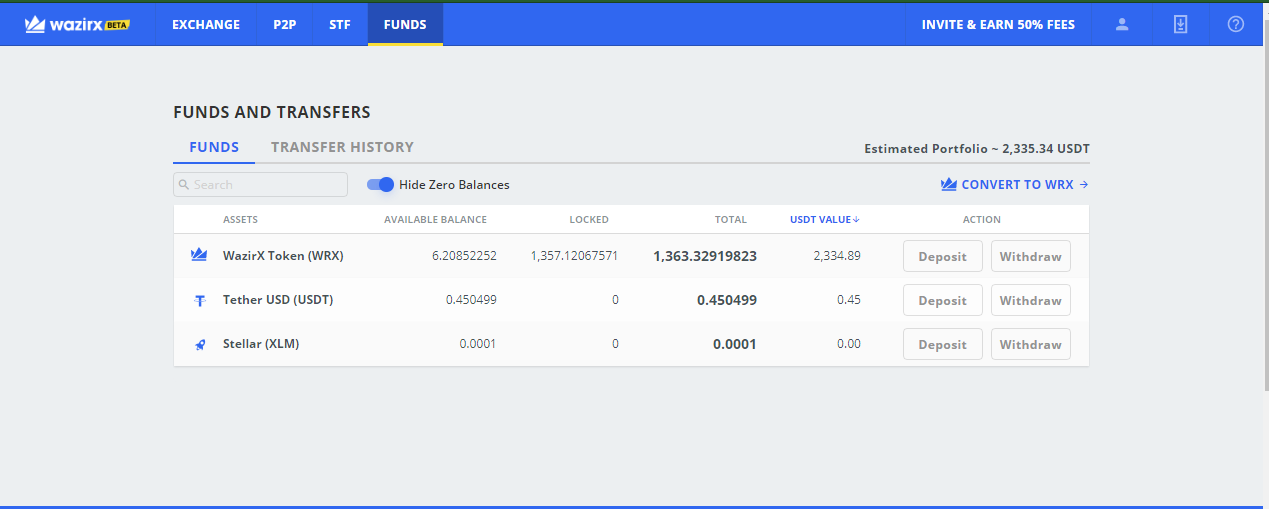The height and width of the screenshot is (509, 1269).
Task: Click Invite & Earn 50% Fees
Action: [x=998, y=24]
